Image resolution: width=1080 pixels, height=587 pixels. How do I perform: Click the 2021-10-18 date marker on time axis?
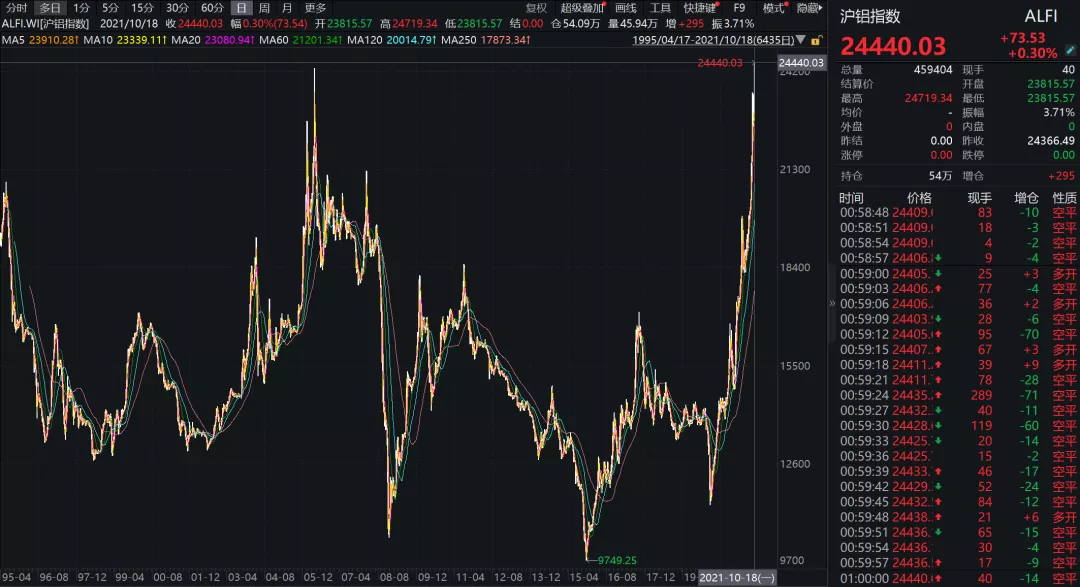pos(737,578)
